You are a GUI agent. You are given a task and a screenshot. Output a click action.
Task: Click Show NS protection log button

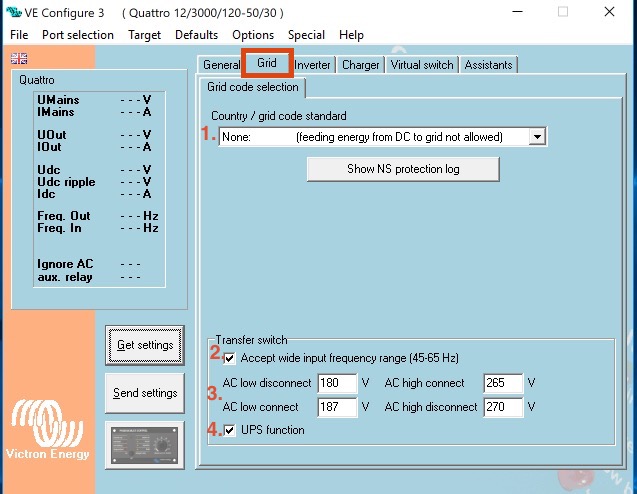(403, 169)
